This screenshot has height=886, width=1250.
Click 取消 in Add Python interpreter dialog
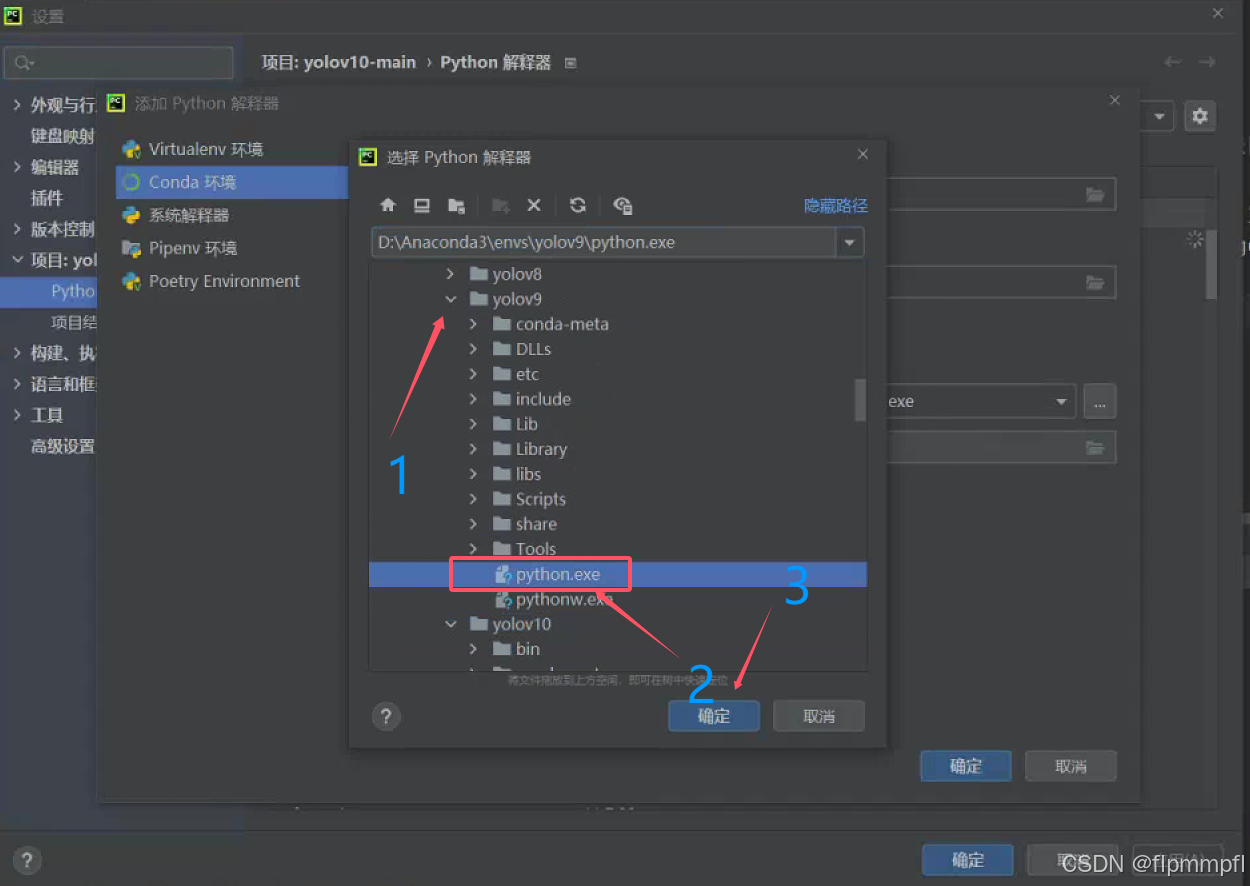(1071, 766)
